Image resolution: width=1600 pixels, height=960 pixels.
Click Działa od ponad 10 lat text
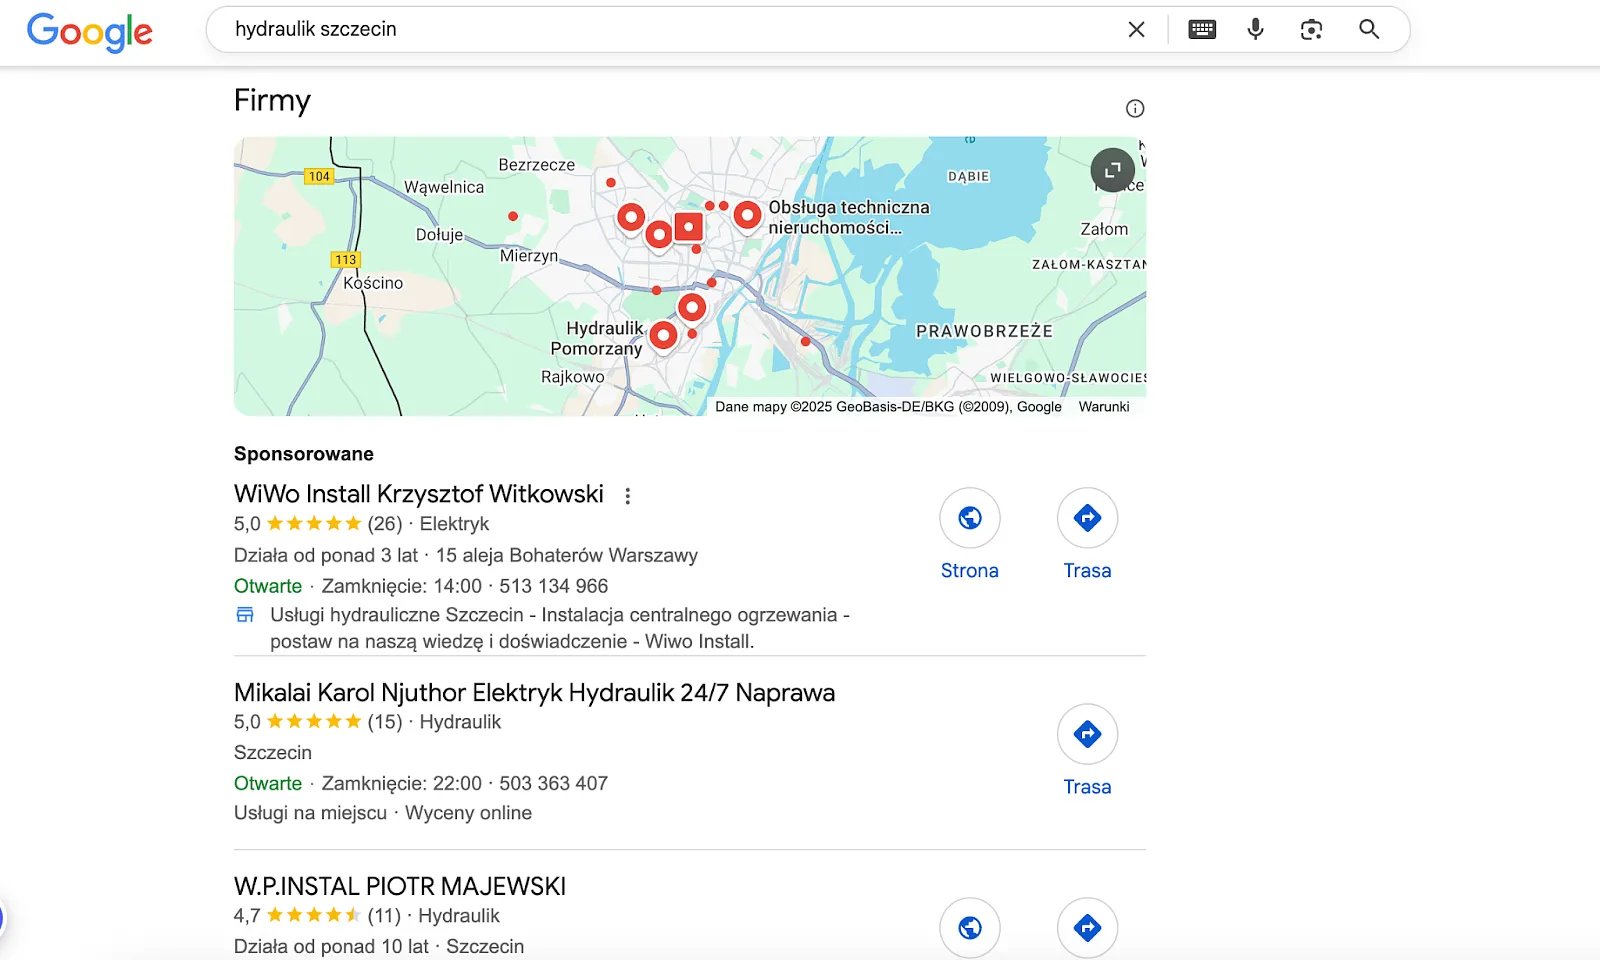[x=331, y=946]
